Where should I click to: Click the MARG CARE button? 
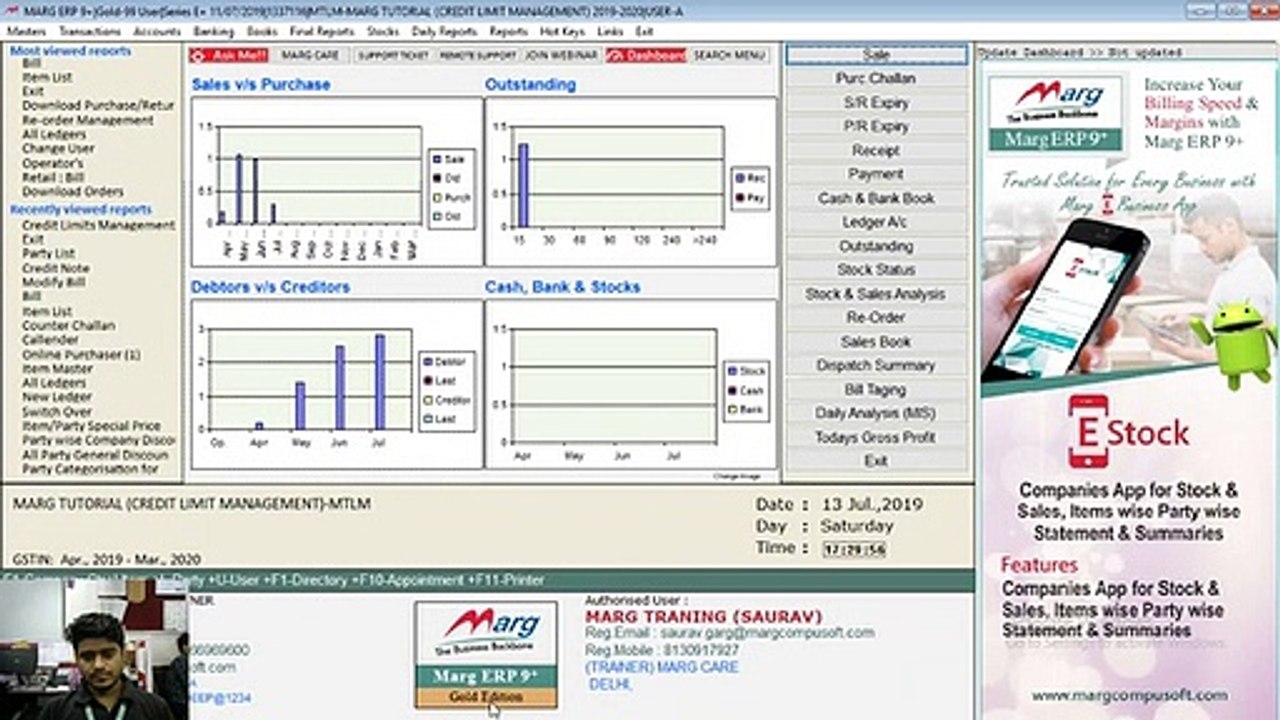coord(310,55)
